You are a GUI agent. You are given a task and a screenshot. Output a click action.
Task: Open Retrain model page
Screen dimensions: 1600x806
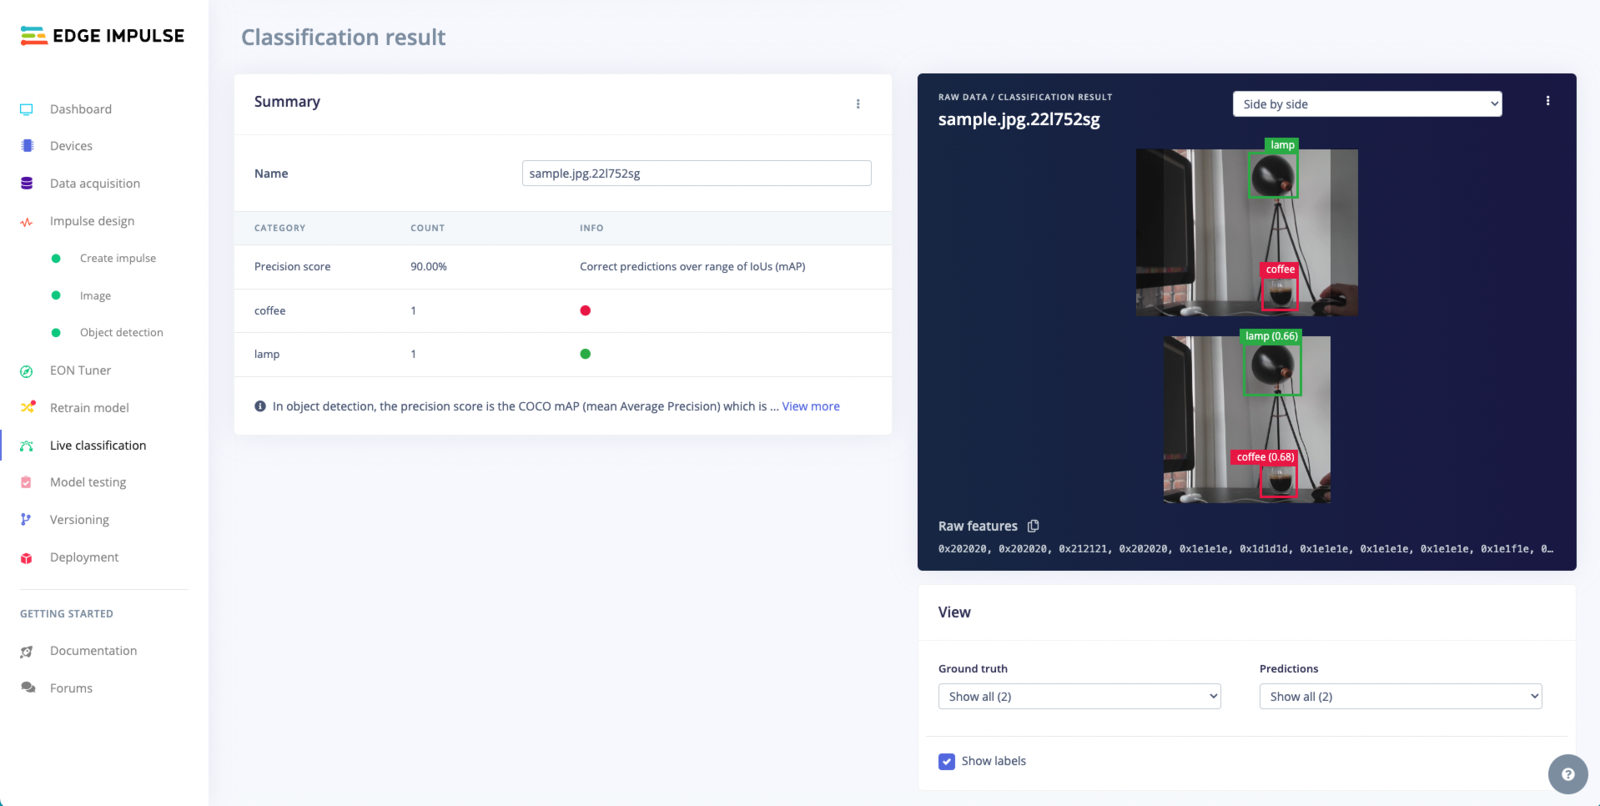click(x=89, y=408)
